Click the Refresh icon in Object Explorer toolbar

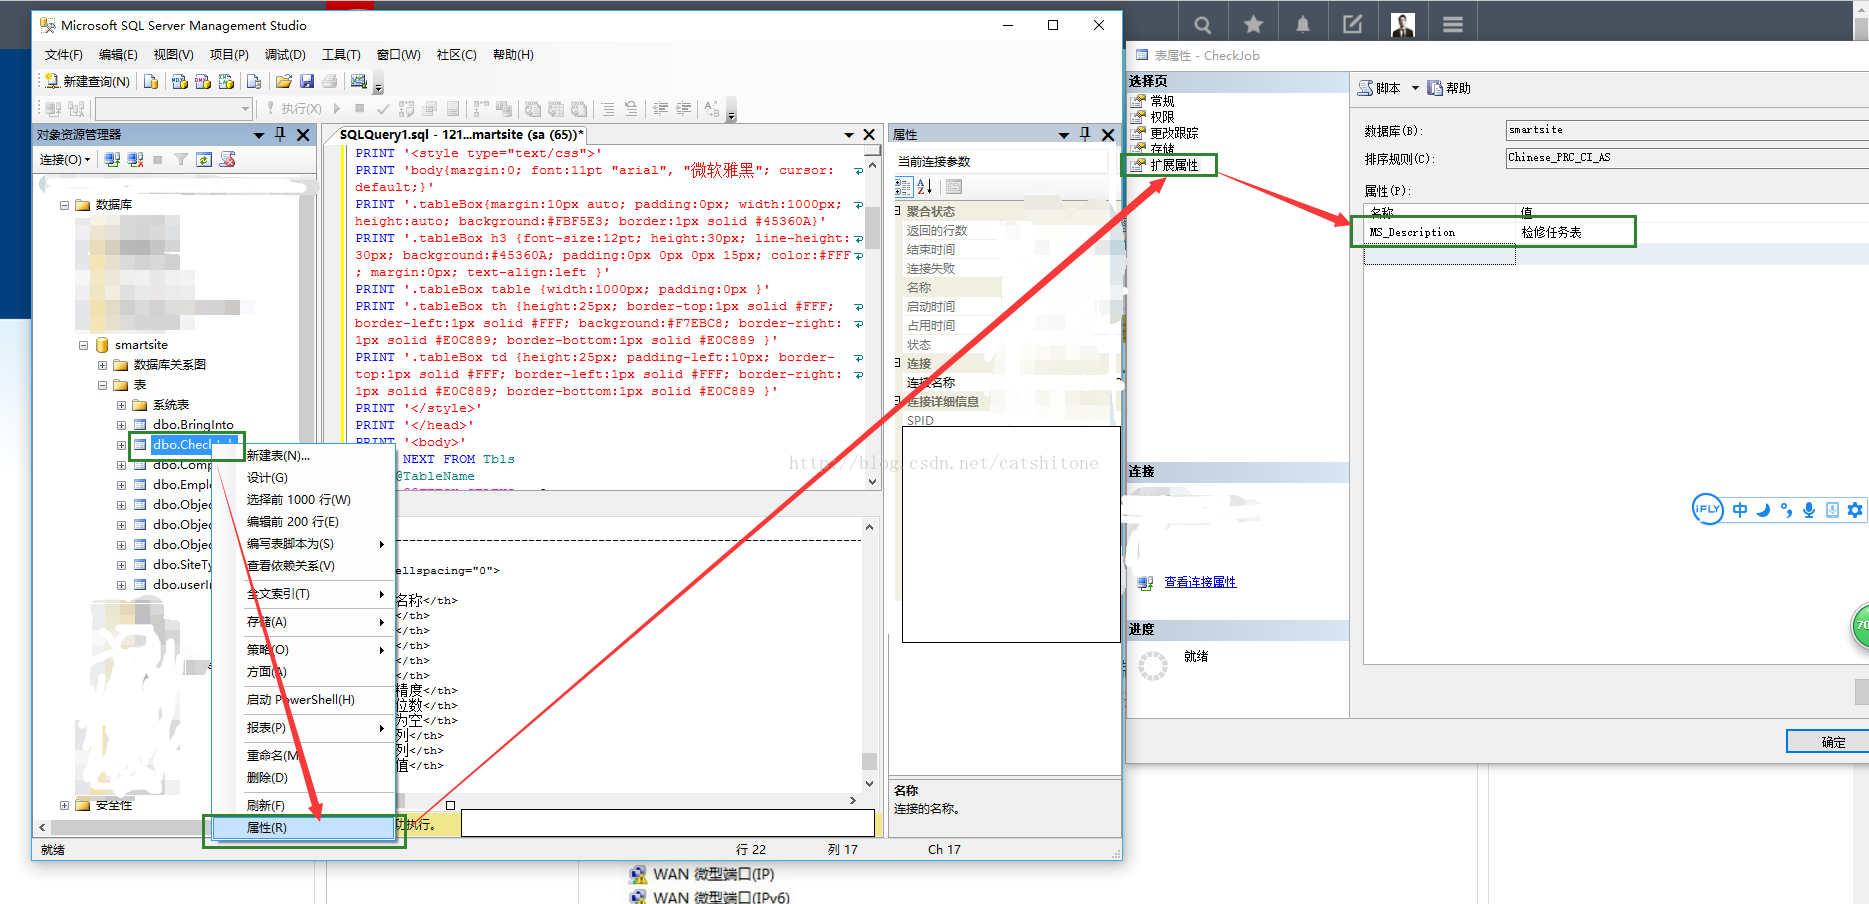[204, 160]
